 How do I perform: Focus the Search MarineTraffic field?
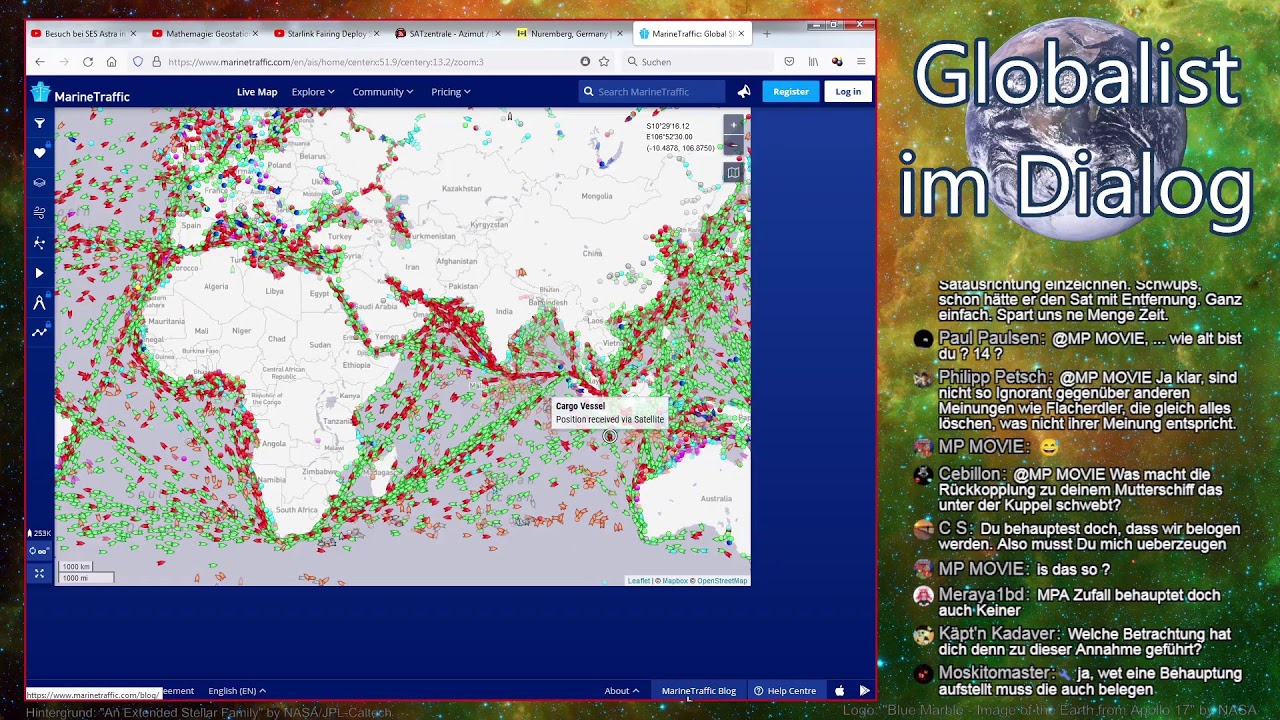point(652,92)
